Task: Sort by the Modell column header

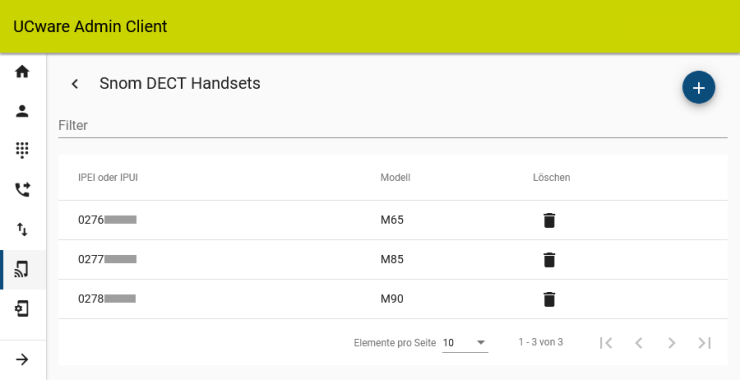Action: [x=395, y=178]
